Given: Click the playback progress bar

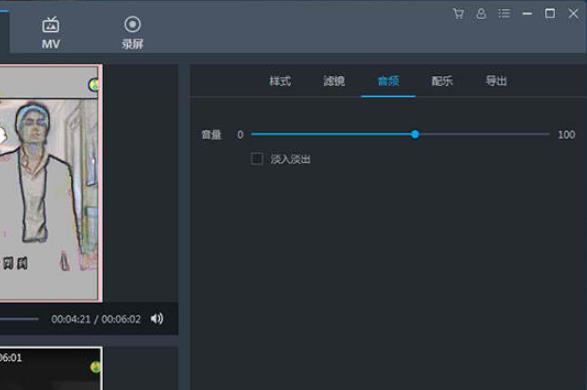Looking at the screenshot, I should coord(19,319).
